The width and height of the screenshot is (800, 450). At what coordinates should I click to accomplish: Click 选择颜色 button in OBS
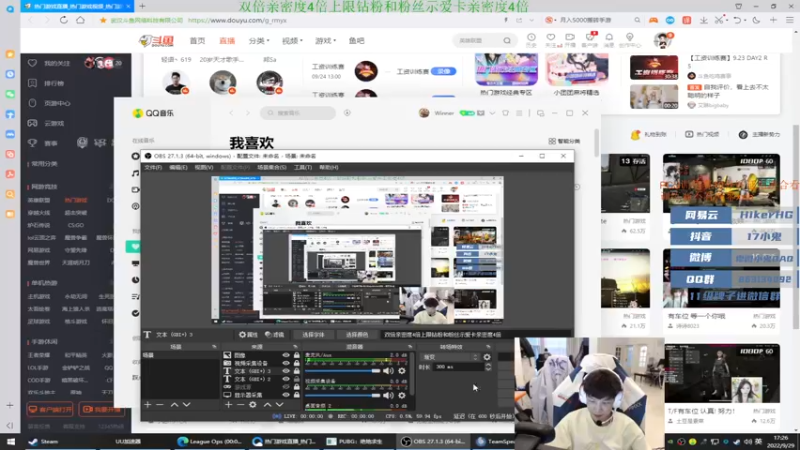357,335
